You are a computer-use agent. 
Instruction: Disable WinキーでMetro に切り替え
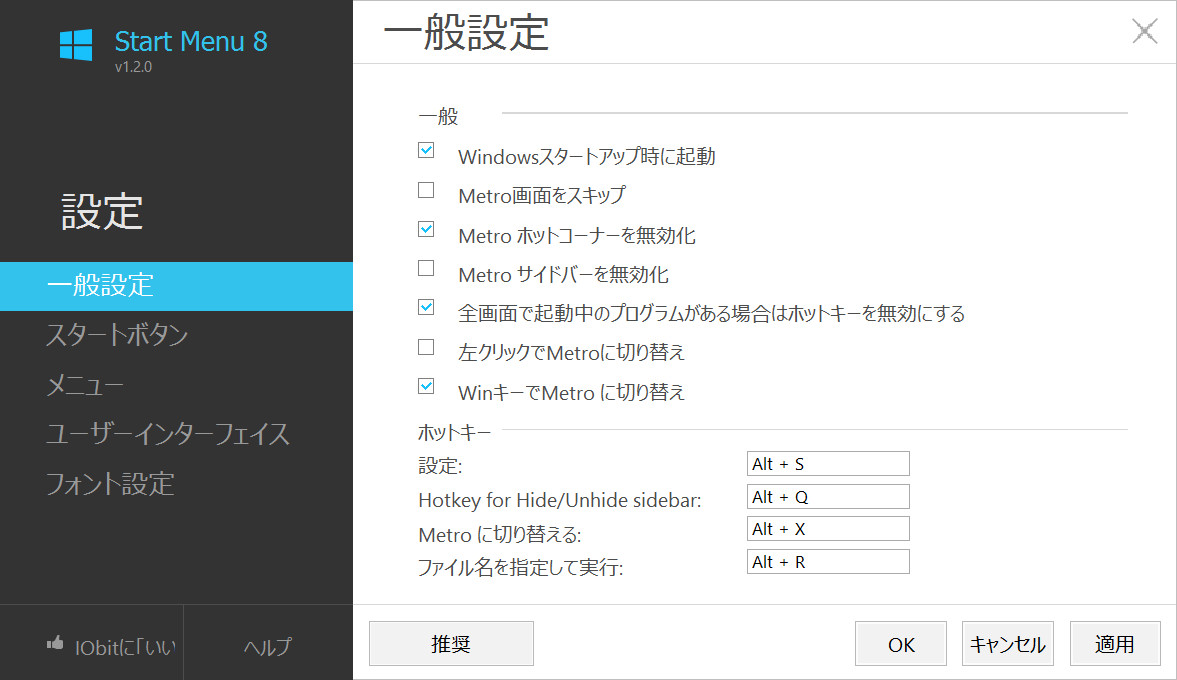click(x=426, y=386)
